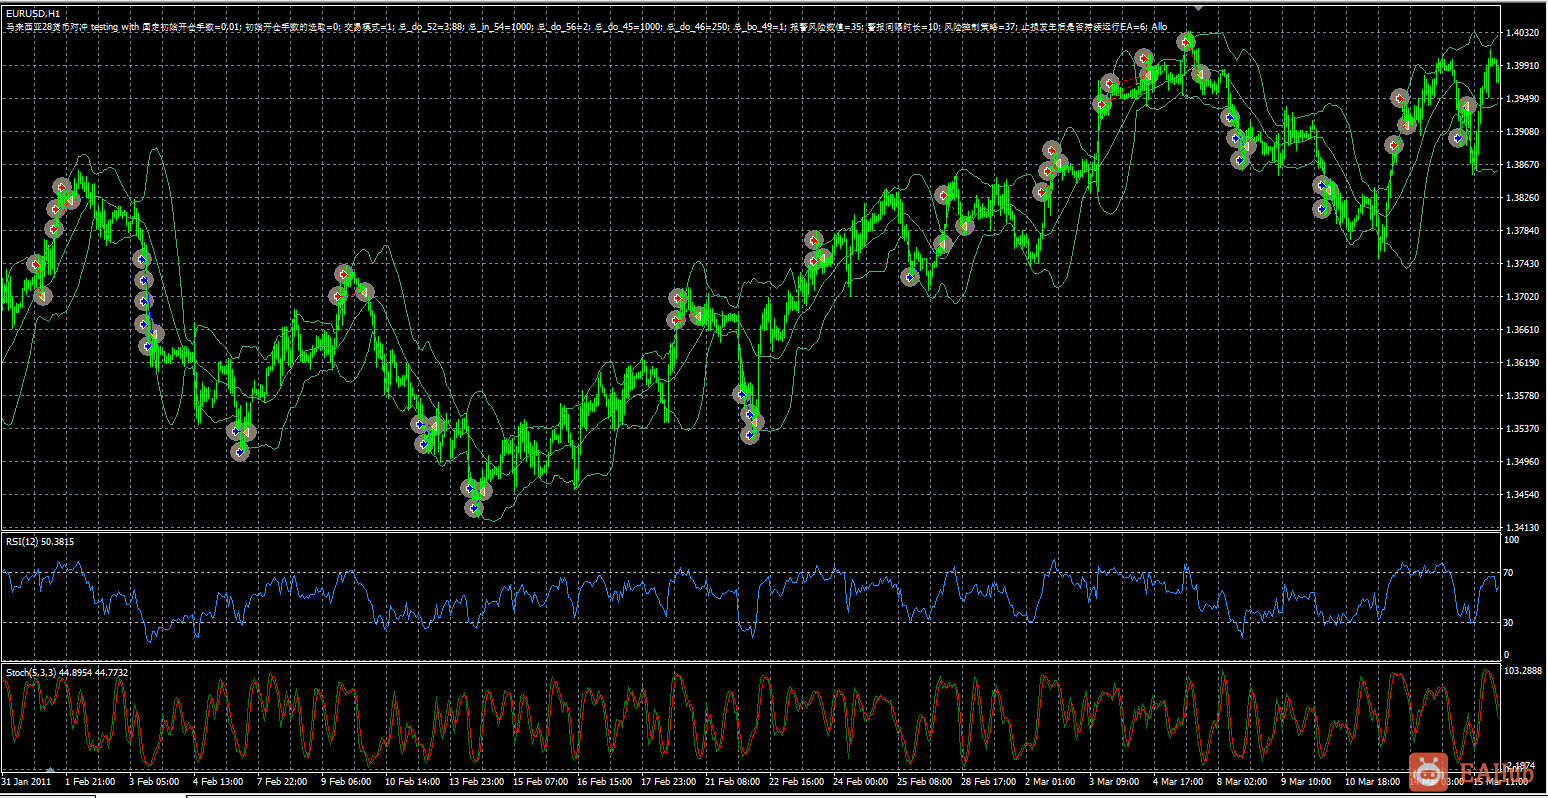The width and height of the screenshot is (1548, 798).
Task: Click the 1.37840 price scale value
Action: (1524, 231)
